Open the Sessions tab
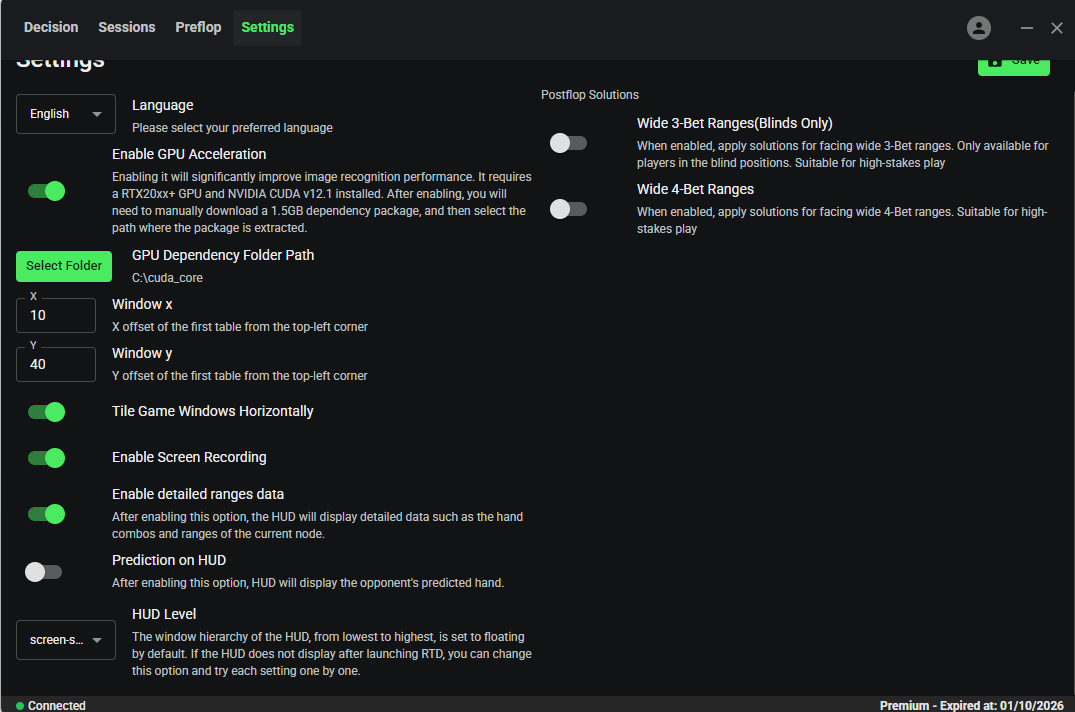The width and height of the screenshot is (1075, 712). click(126, 27)
